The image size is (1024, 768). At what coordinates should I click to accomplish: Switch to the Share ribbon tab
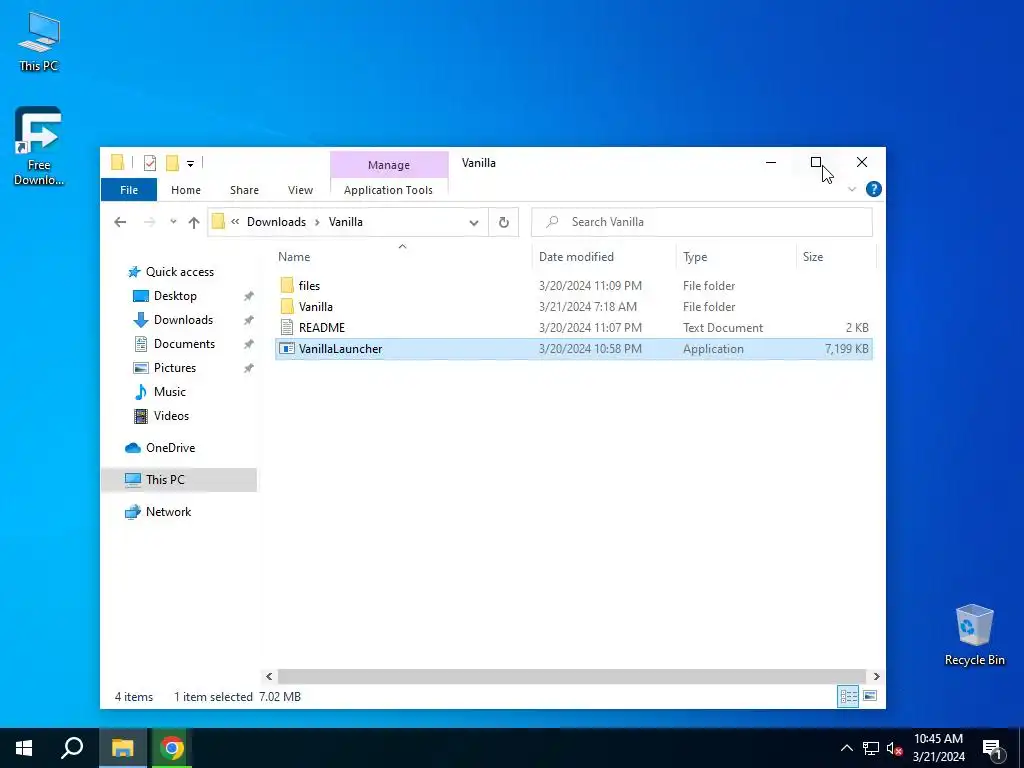pos(244,190)
